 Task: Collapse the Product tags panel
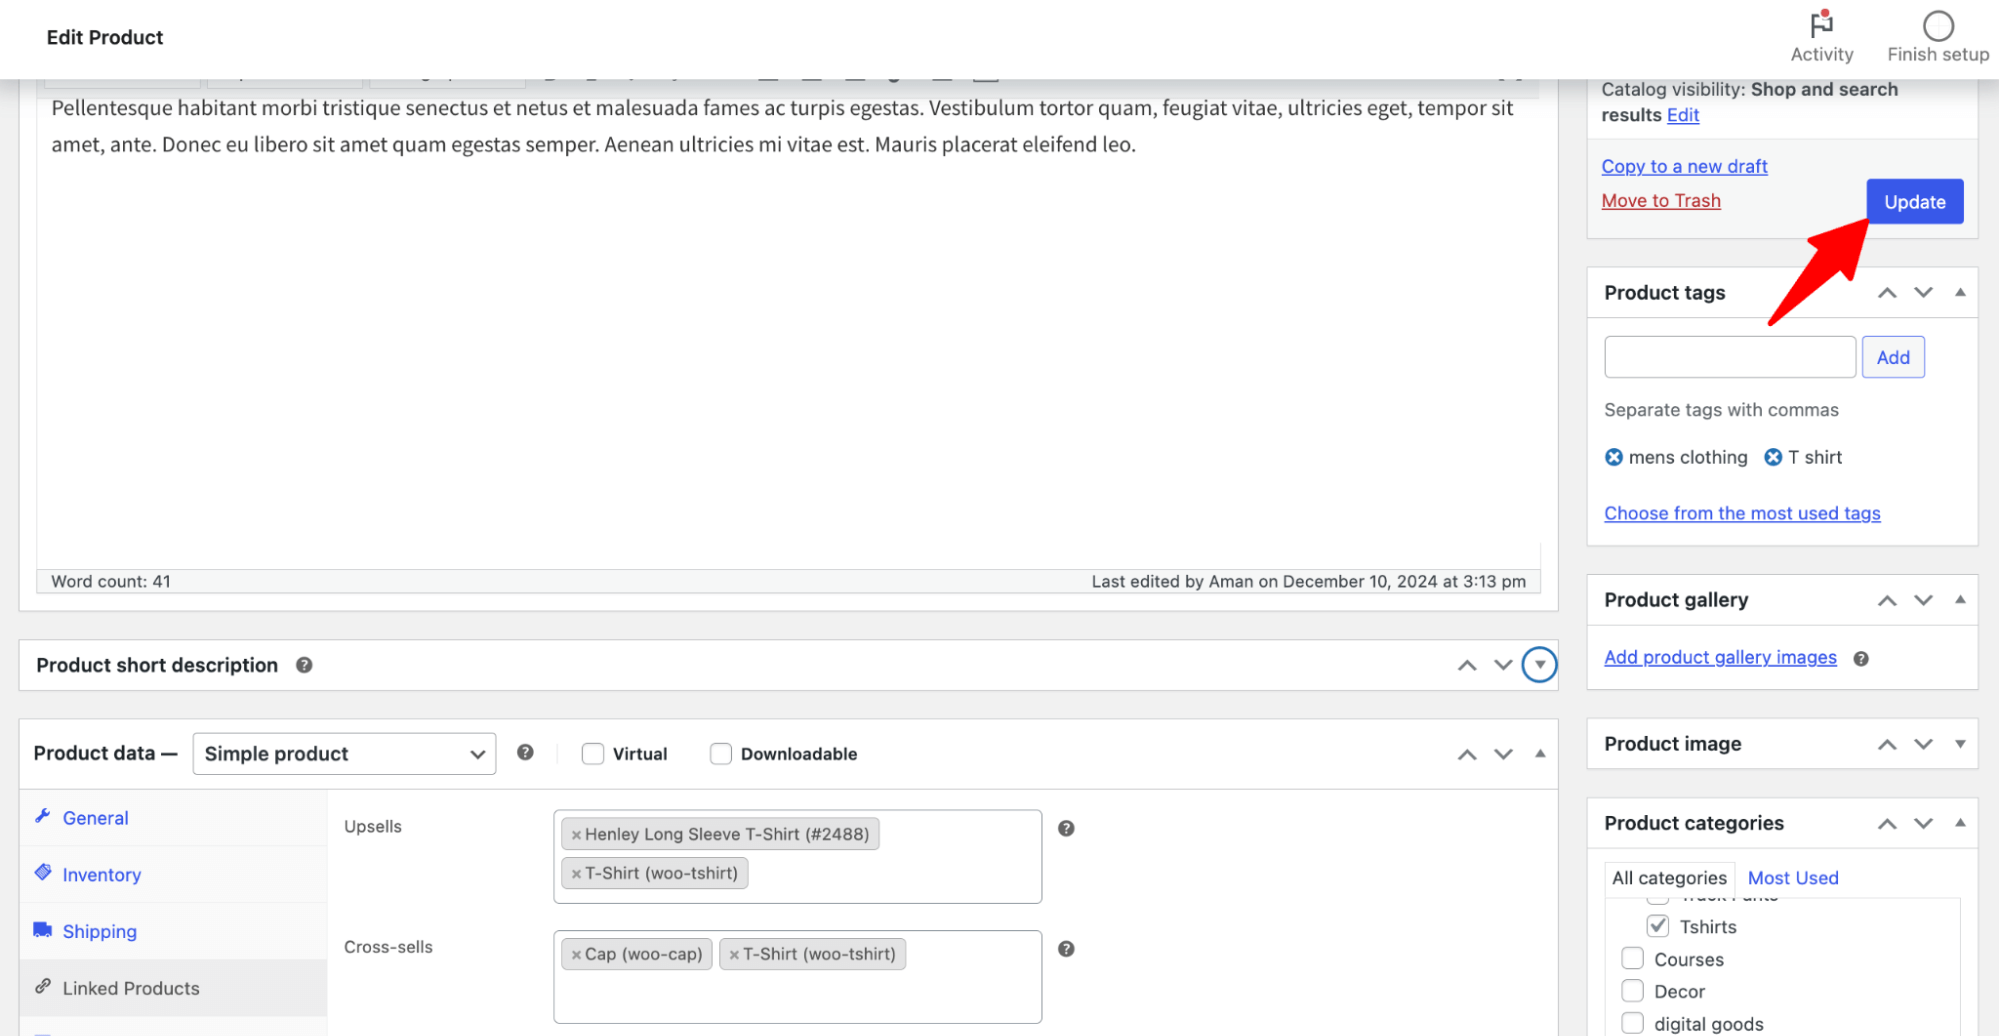(1959, 292)
